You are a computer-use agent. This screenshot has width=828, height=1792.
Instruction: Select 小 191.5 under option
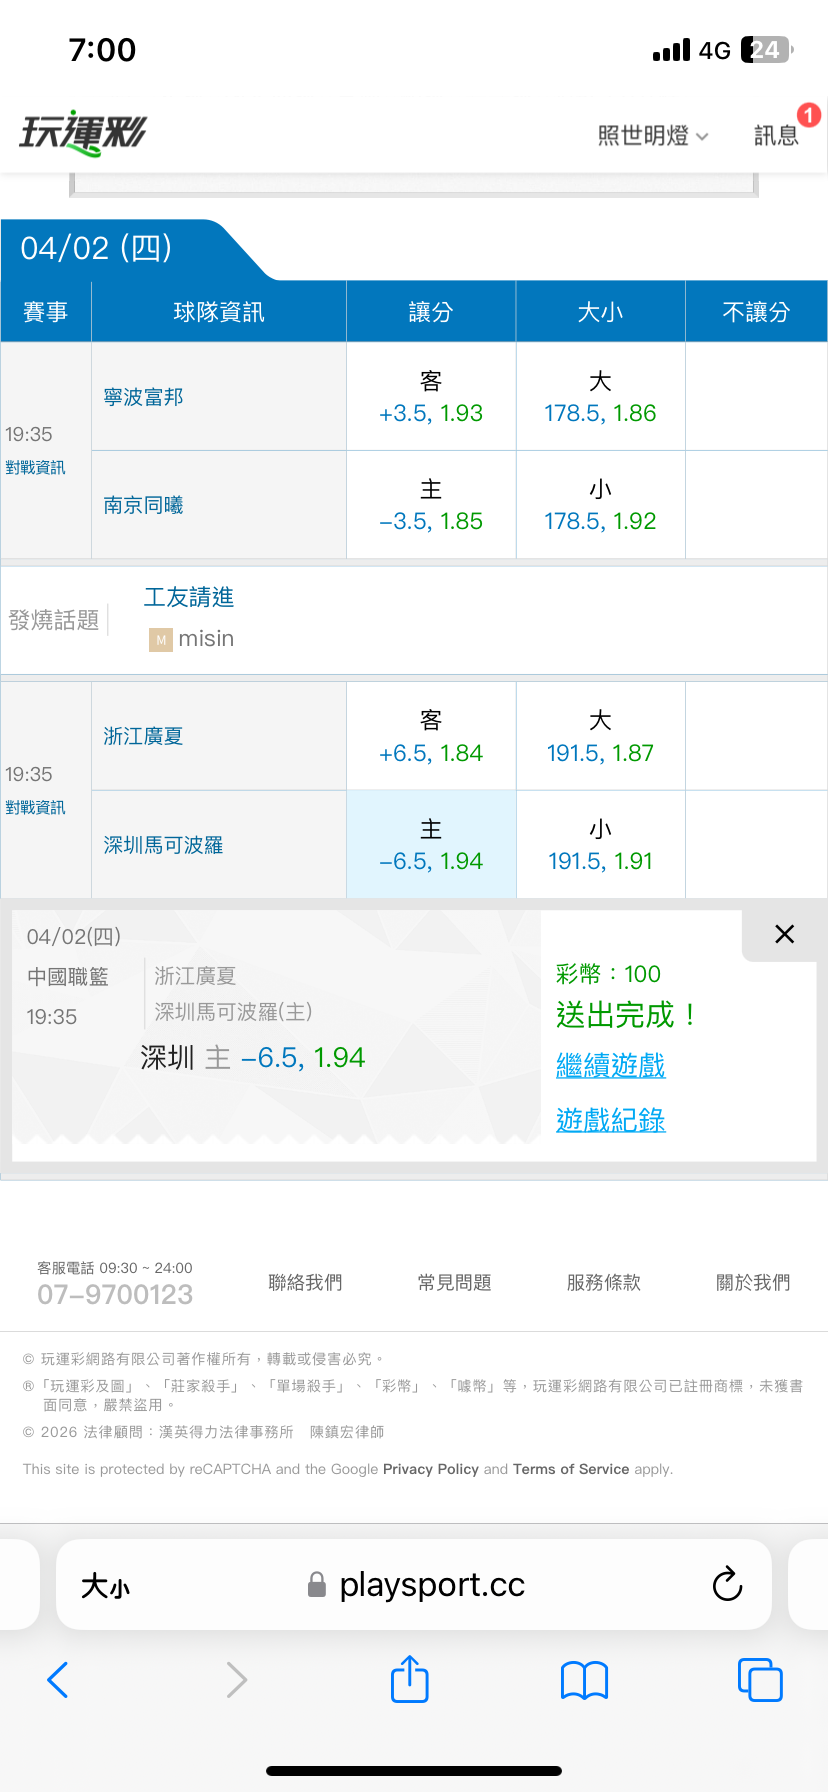point(600,845)
